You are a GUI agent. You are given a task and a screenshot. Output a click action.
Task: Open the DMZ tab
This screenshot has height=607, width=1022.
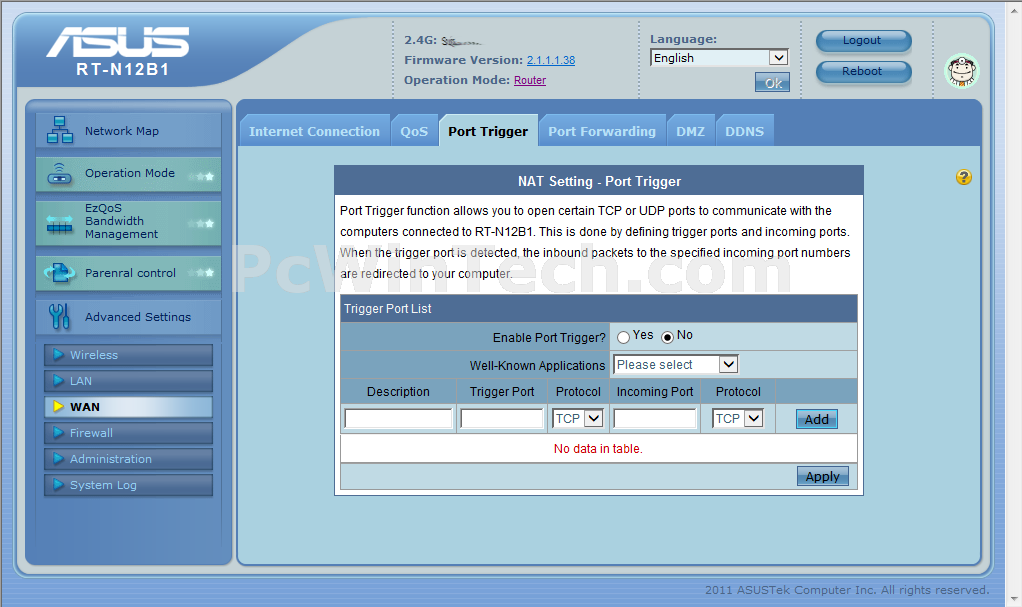(690, 131)
